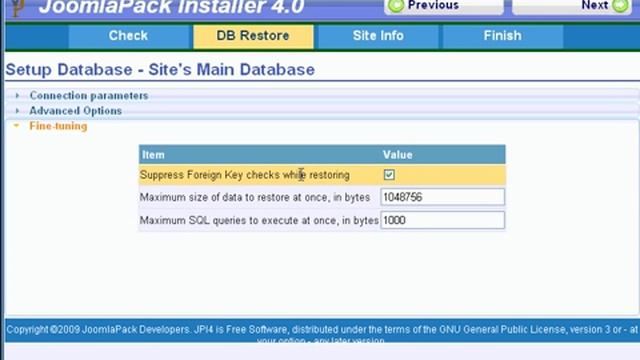Click the maximum SQL queries input field
Image resolution: width=640 pixels, height=360 pixels.
click(x=442, y=220)
